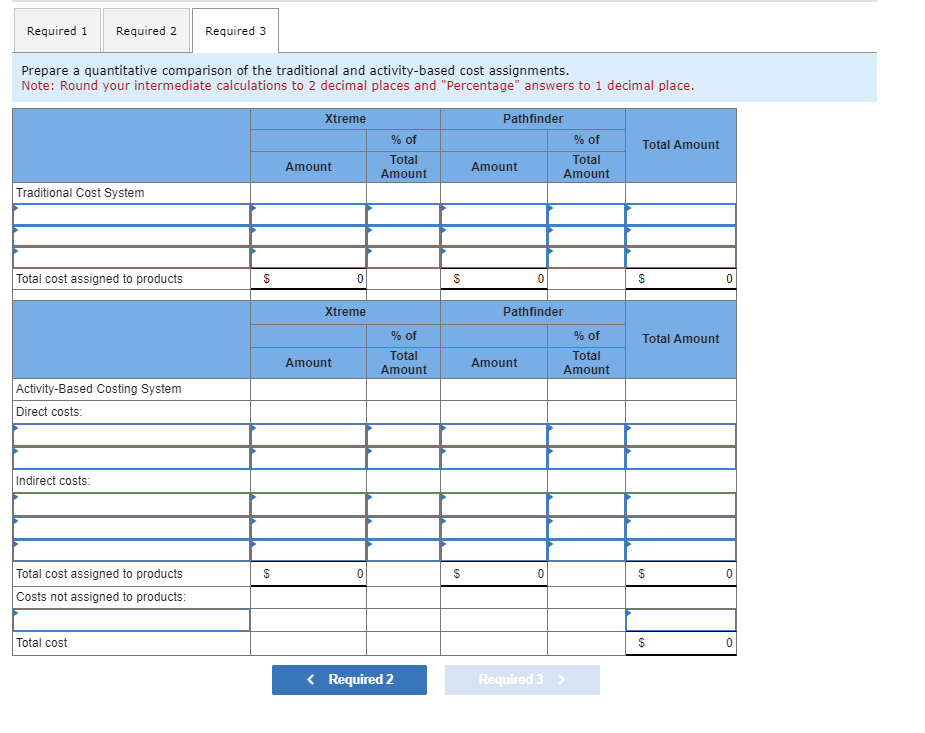Viewport: 925px width, 733px height.
Task: Click Pathfinder percent field in third Traditional row
Action: [x=586, y=258]
